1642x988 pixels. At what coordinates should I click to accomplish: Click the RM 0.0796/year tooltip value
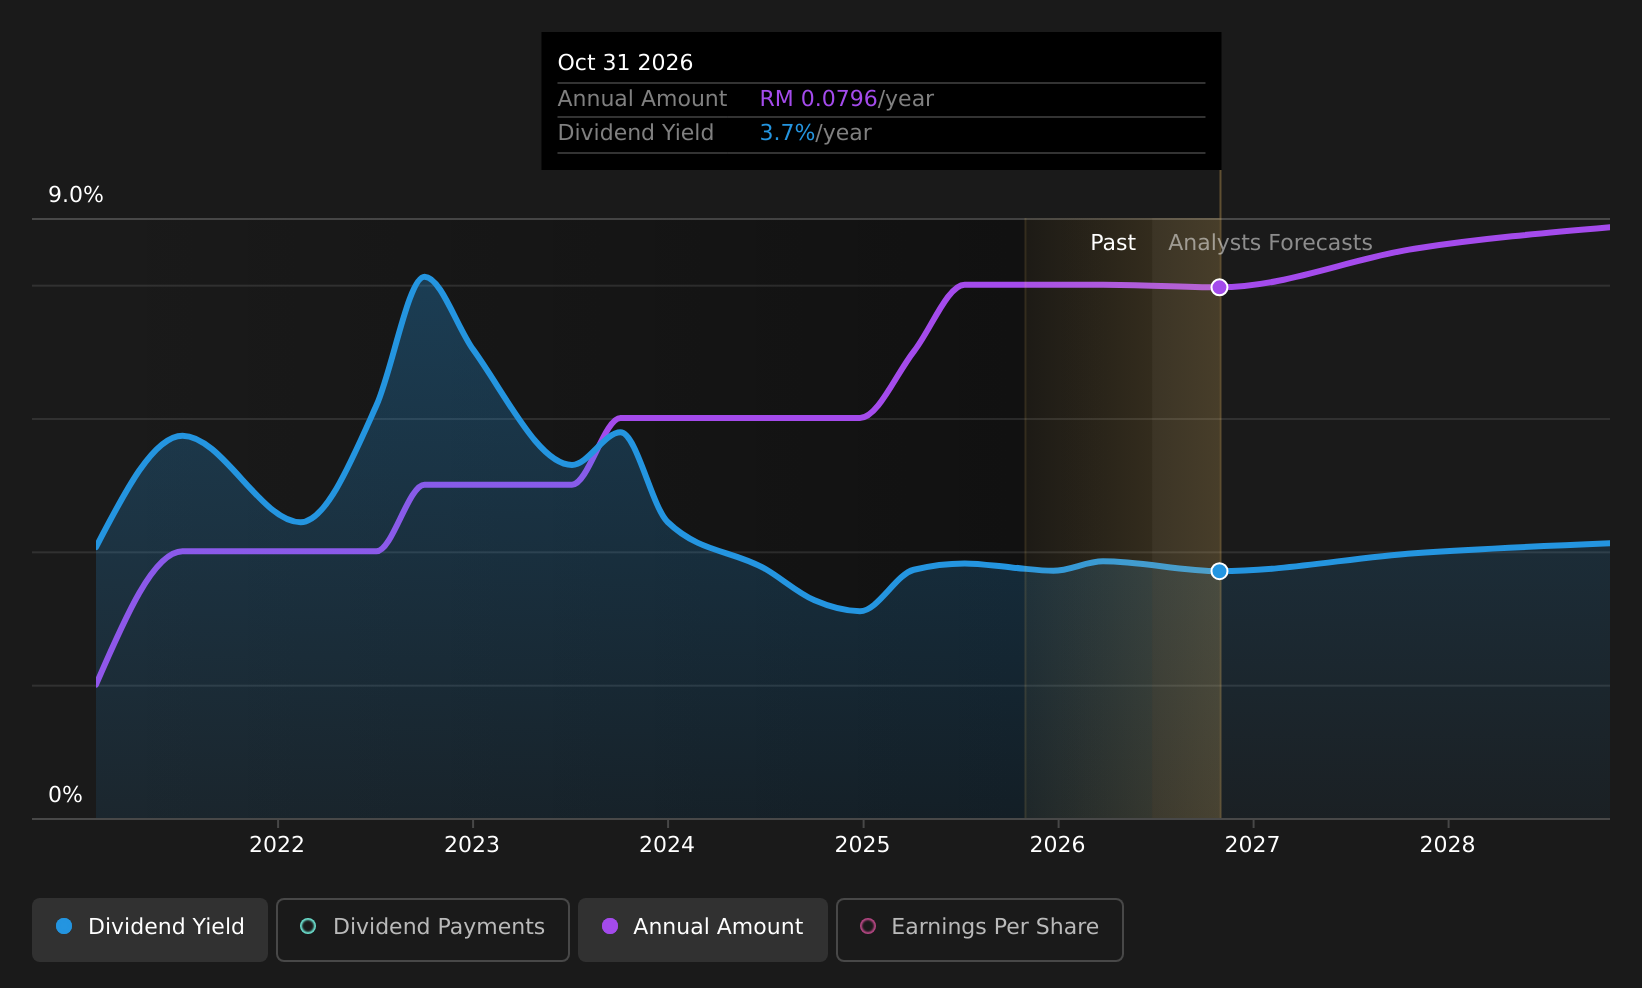[x=846, y=99]
